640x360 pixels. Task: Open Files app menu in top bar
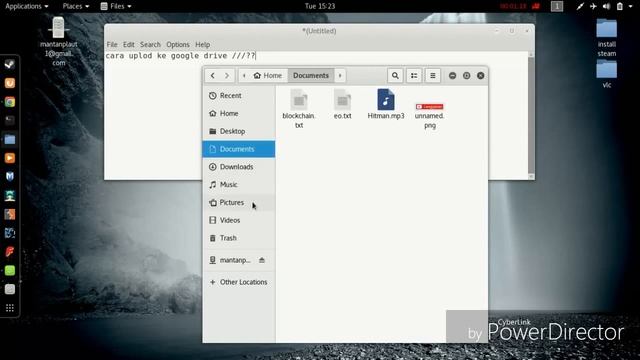[x=116, y=6]
